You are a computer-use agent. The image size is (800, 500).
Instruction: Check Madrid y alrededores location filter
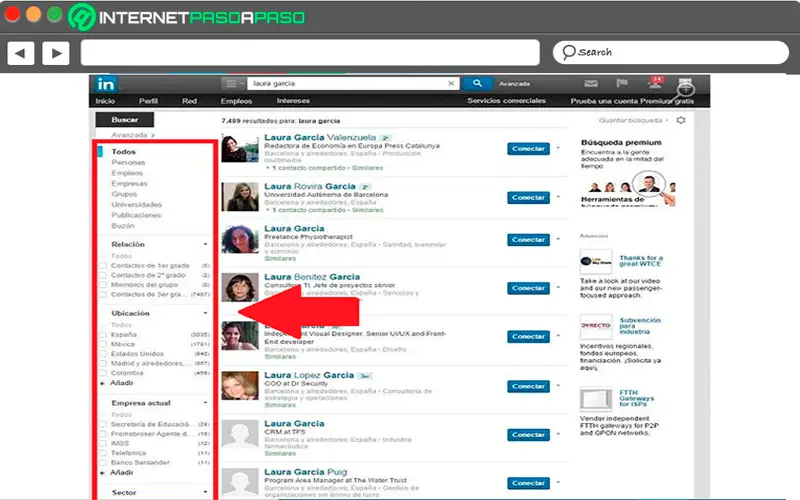[104, 363]
